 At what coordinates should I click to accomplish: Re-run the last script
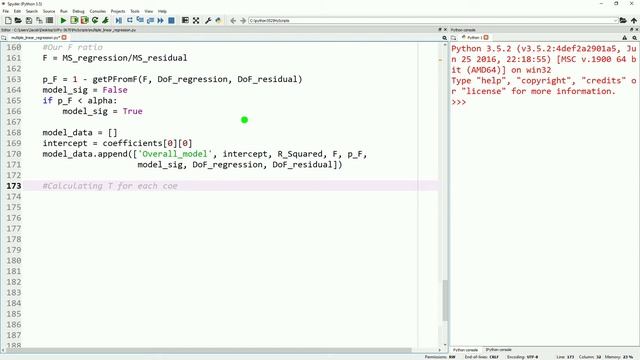click(95, 20)
